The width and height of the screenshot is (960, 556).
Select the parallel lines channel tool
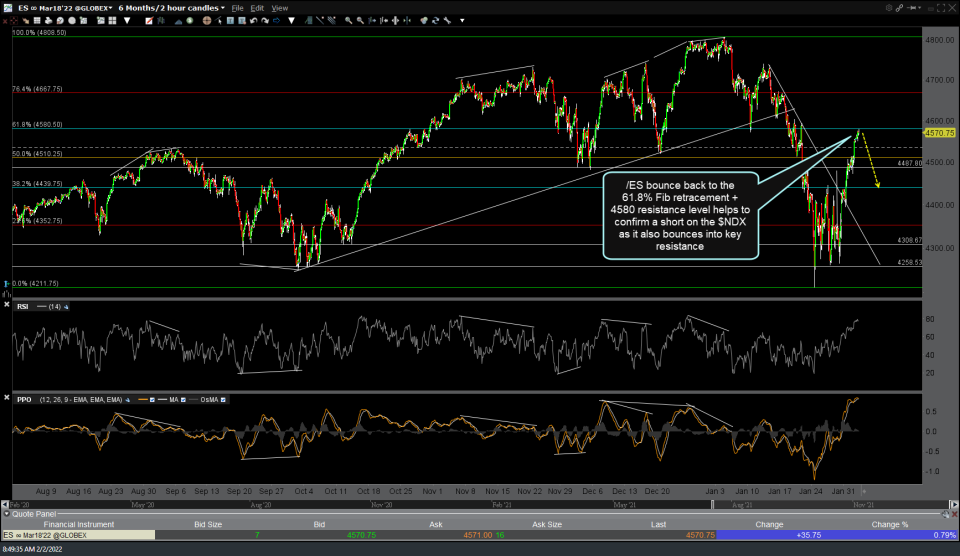(331, 20)
